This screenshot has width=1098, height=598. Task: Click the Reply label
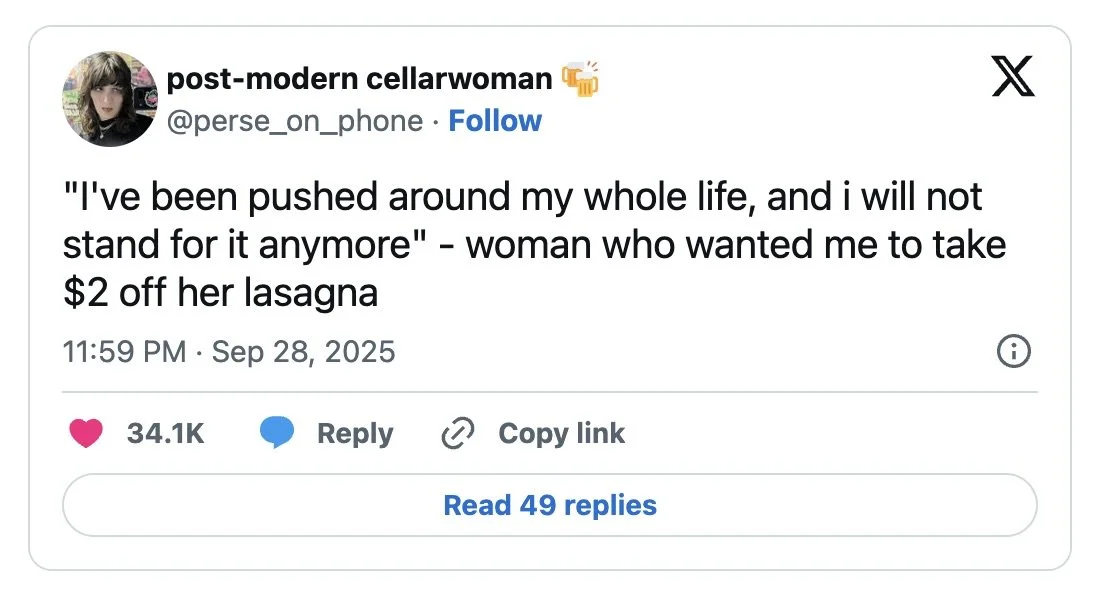355,433
